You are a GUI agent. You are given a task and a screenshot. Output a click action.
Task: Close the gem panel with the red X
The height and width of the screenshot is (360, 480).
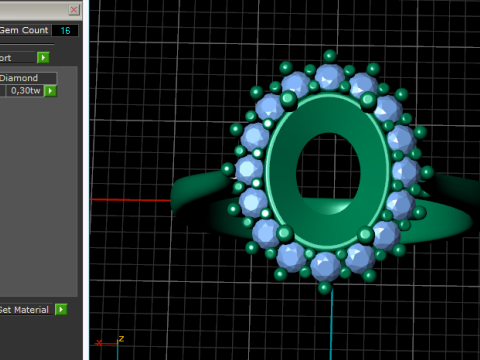click(74, 10)
